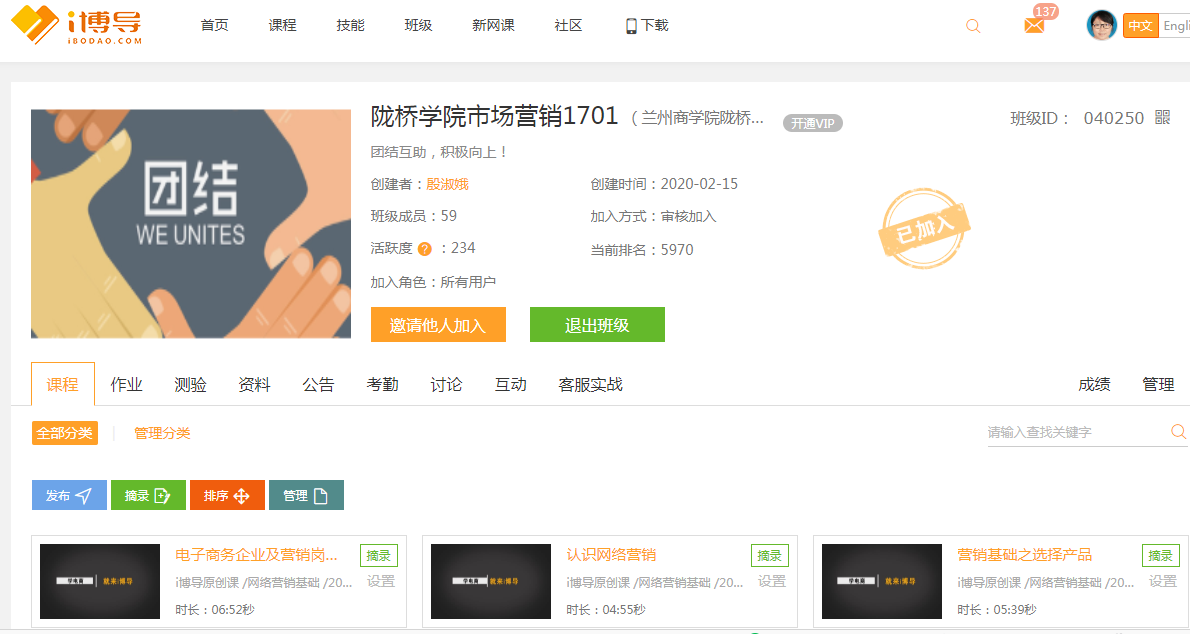1190x634 pixels.
Task: Open the 课程 menu in top navigation
Action: (x=282, y=26)
